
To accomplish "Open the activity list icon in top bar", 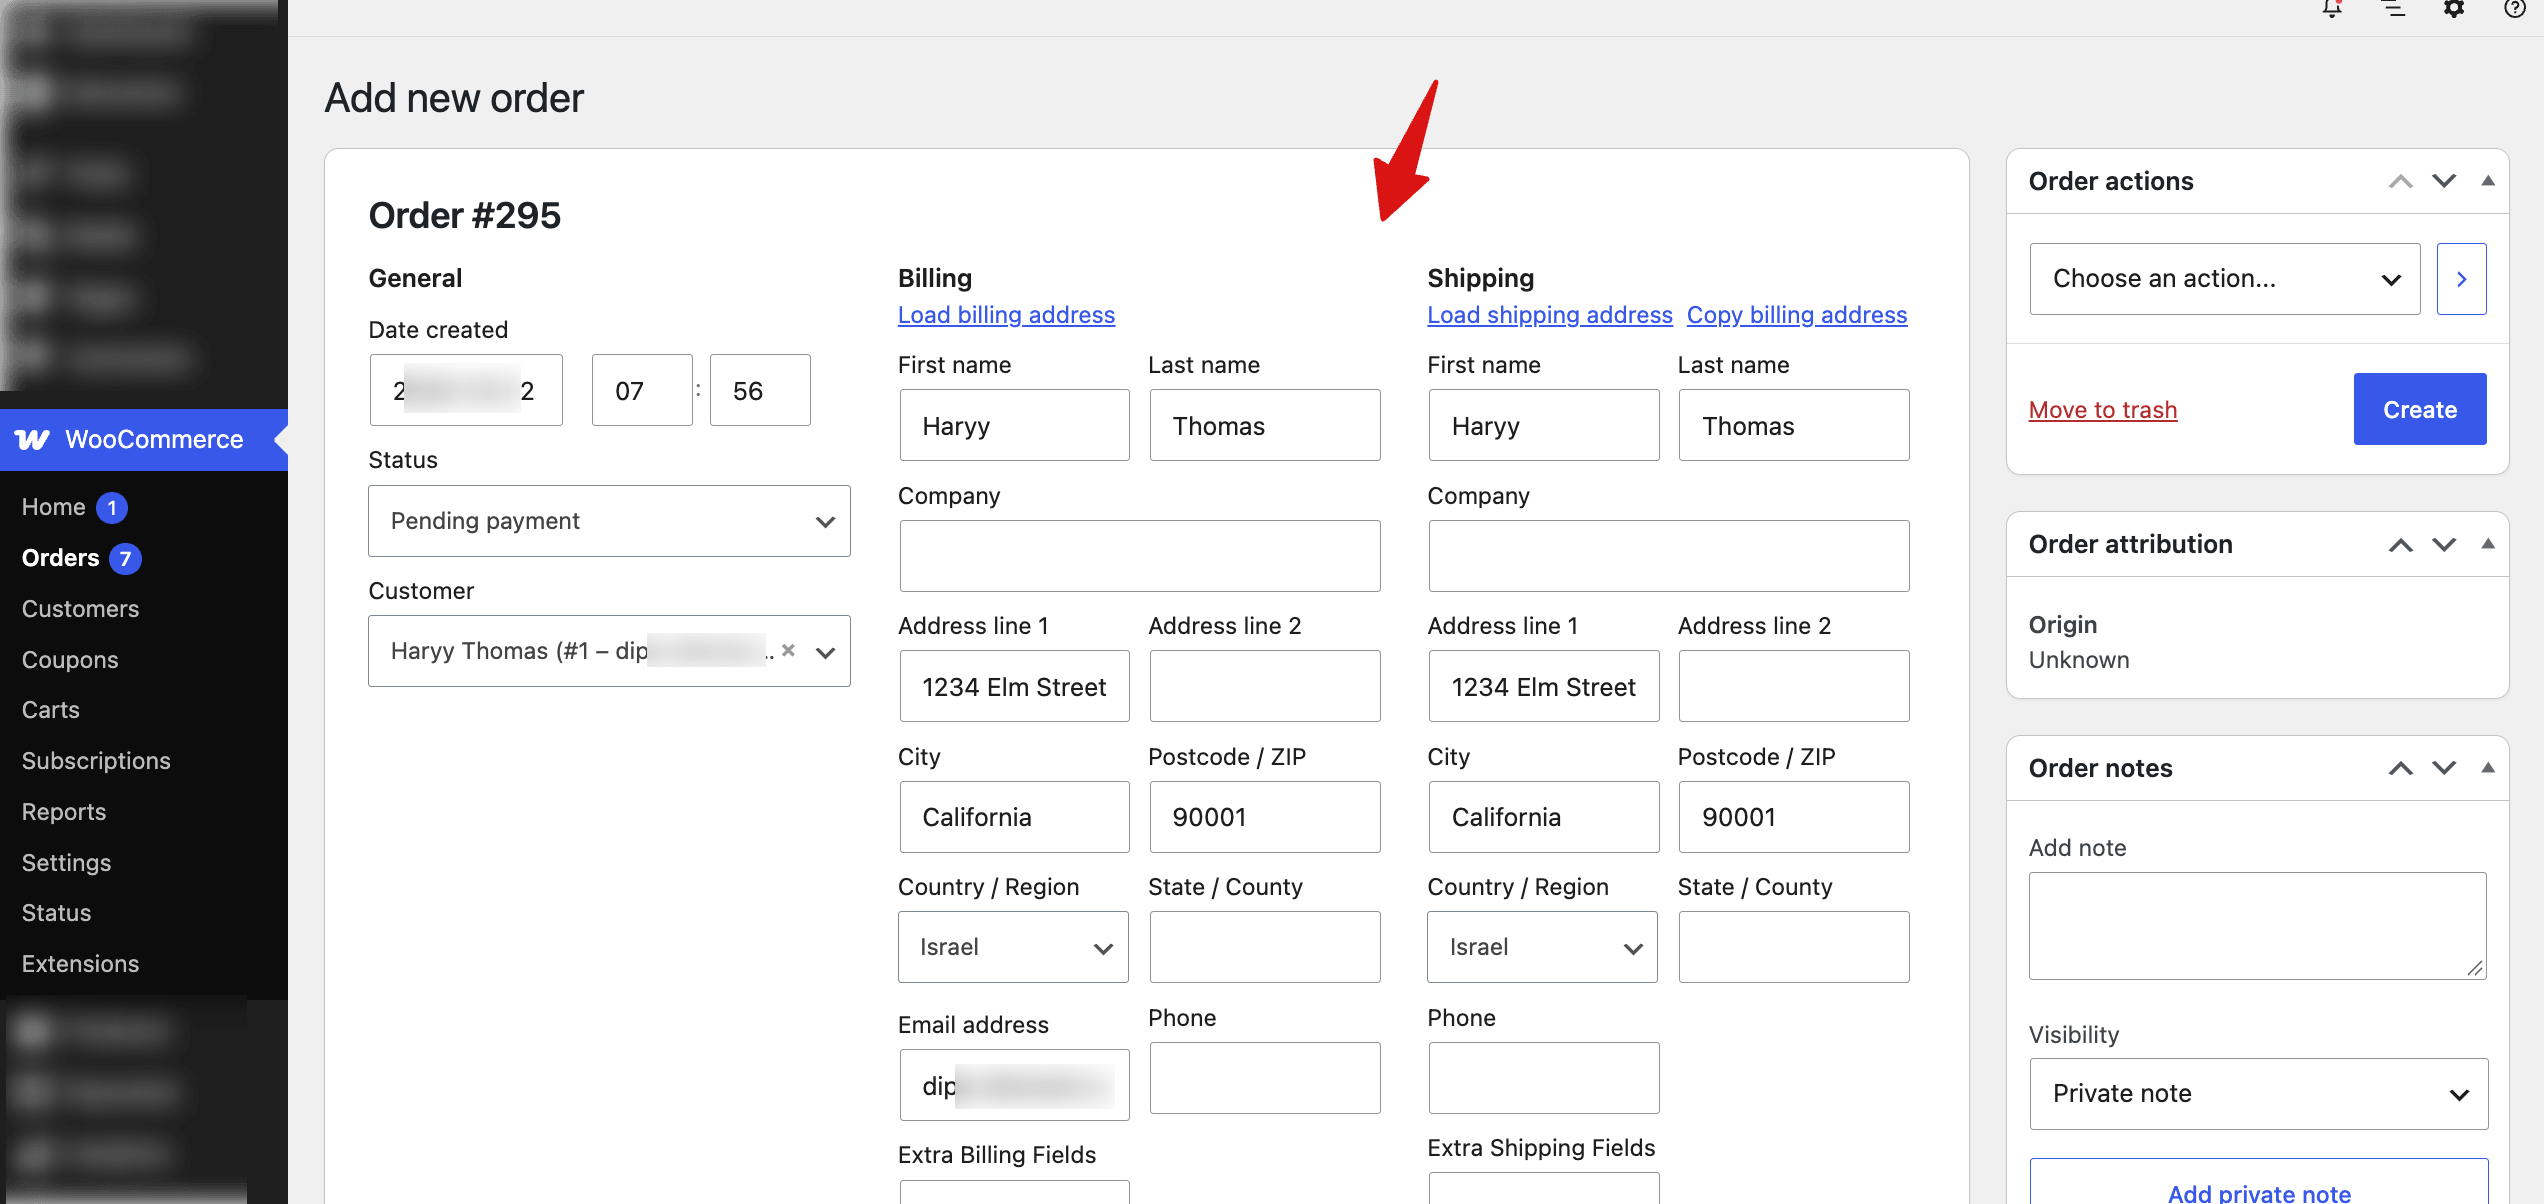I will pos(2393,9).
